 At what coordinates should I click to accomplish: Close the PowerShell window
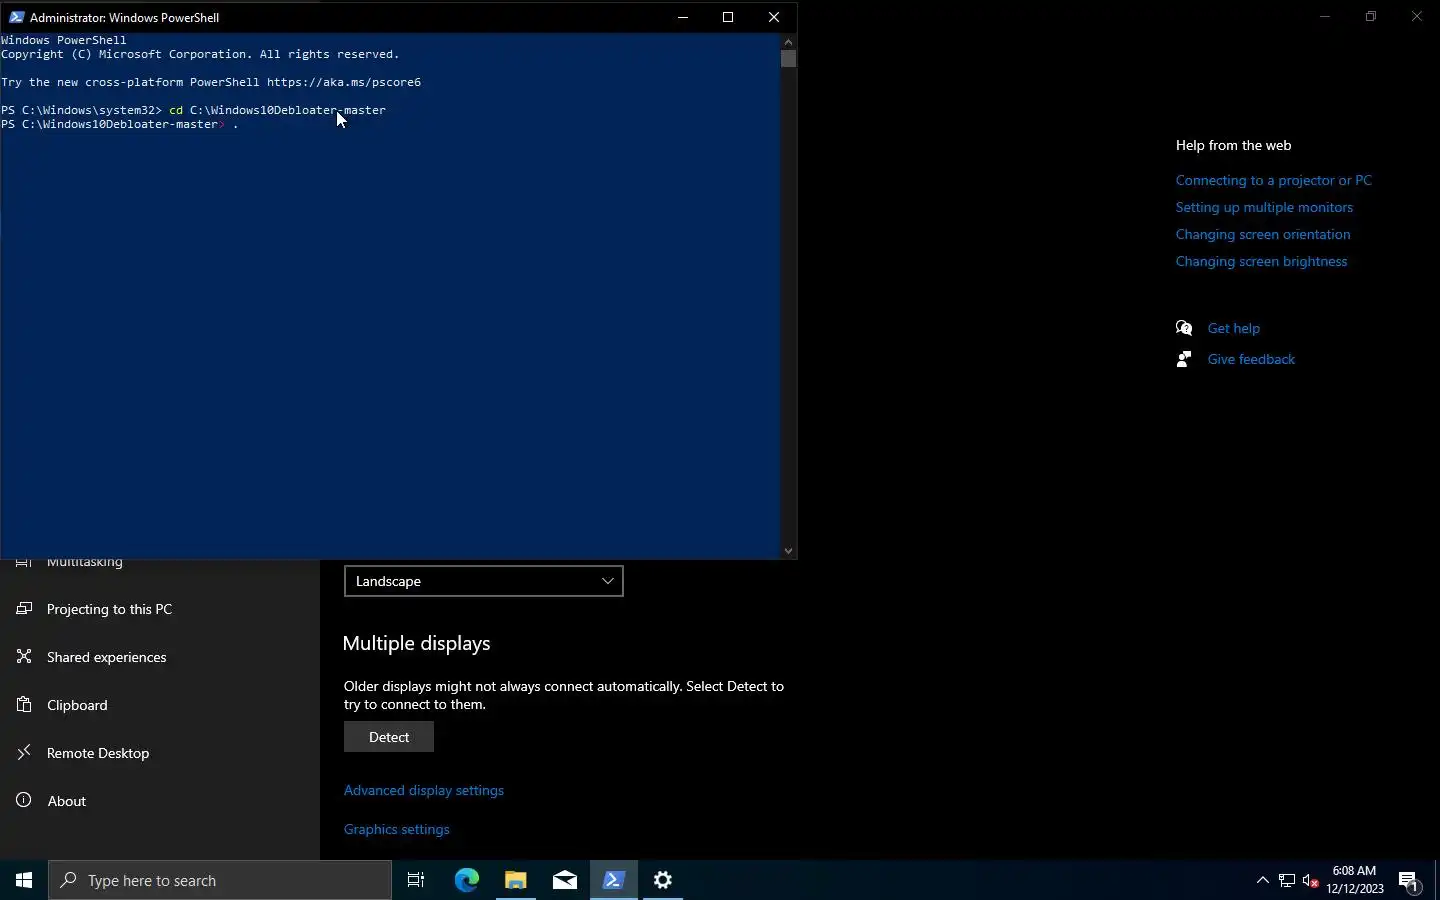[x=774, y=17]
